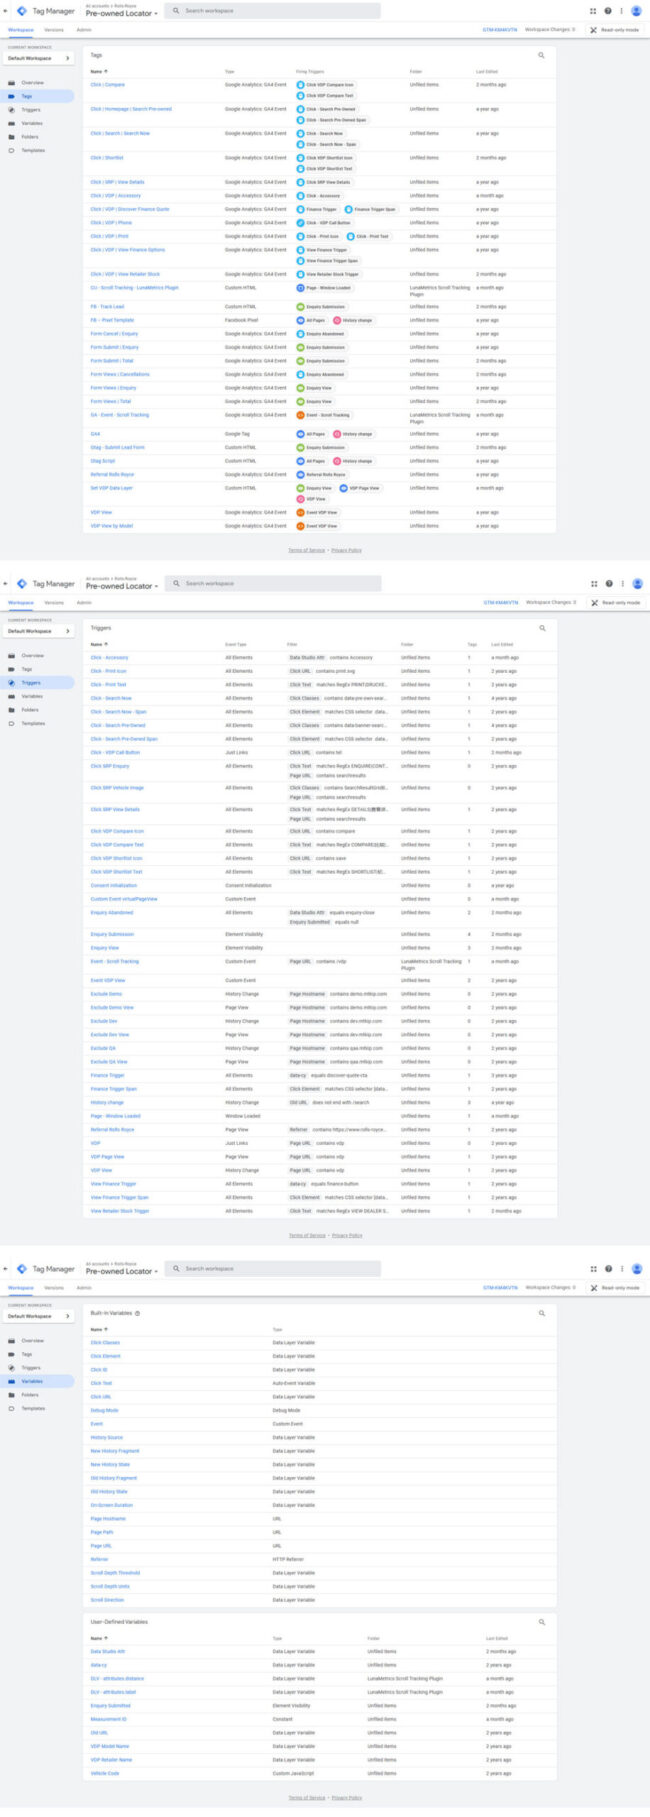Viewport: 650px width, 1817px height.
Task: Open the 'Exclude QA View' trigger
Action: tap(109, 1062)
